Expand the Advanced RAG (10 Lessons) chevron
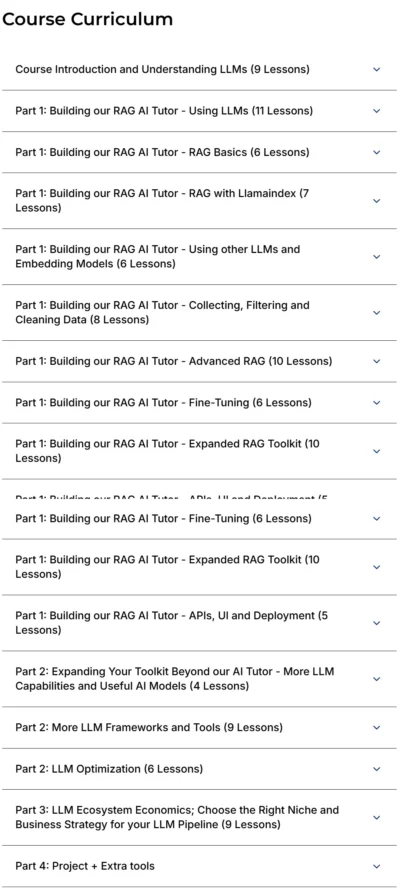The width and height of the screenshot is (400, 890). pyautogui.click(x=376, y=362)
